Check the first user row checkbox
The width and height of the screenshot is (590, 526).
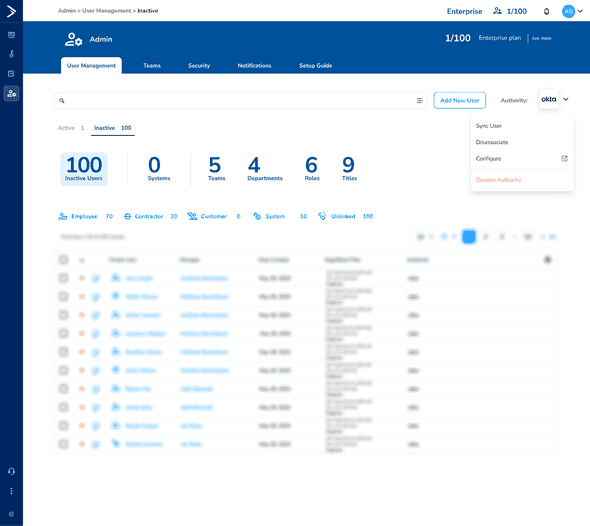pyautogui.click(x=64, y=278)
